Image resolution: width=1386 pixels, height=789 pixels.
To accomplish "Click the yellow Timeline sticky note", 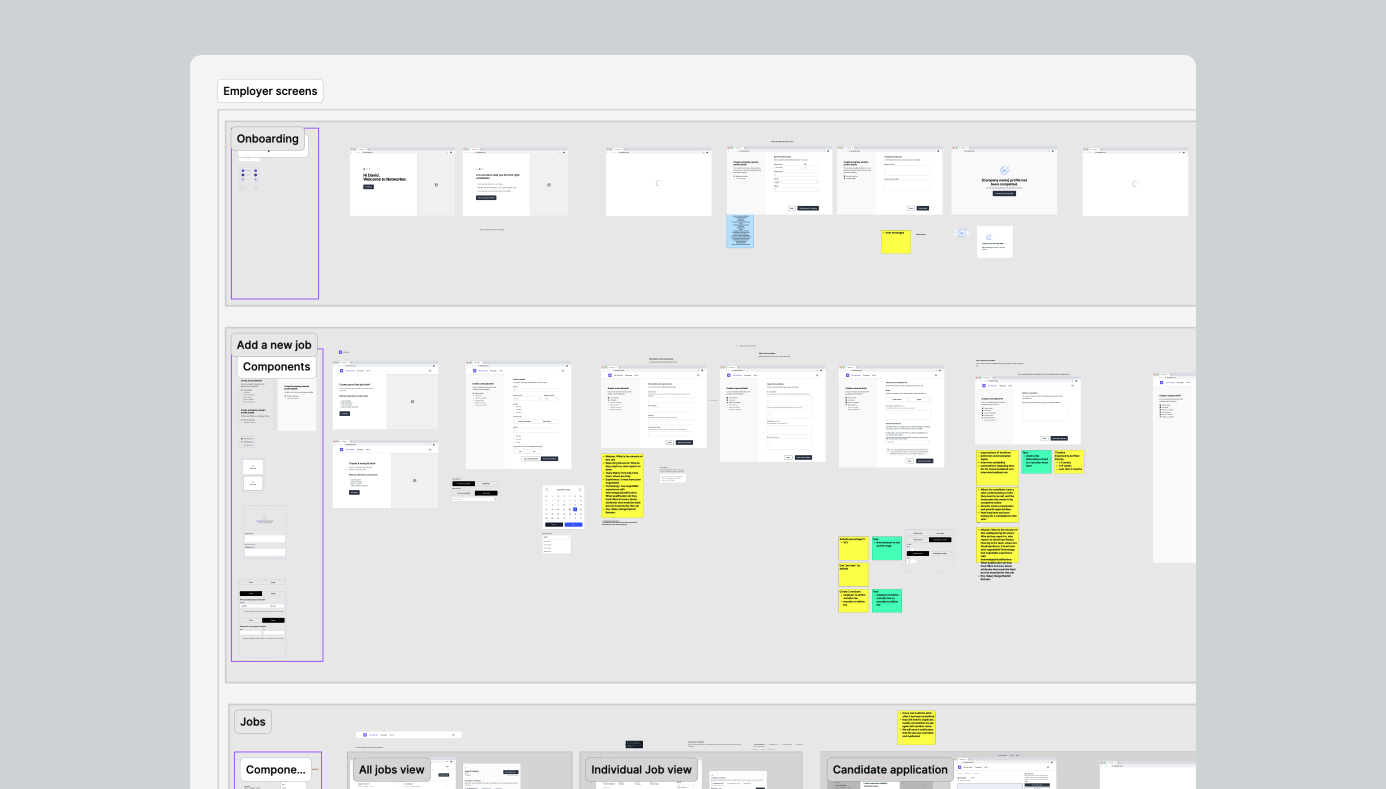I will (x=1068, y=461).
